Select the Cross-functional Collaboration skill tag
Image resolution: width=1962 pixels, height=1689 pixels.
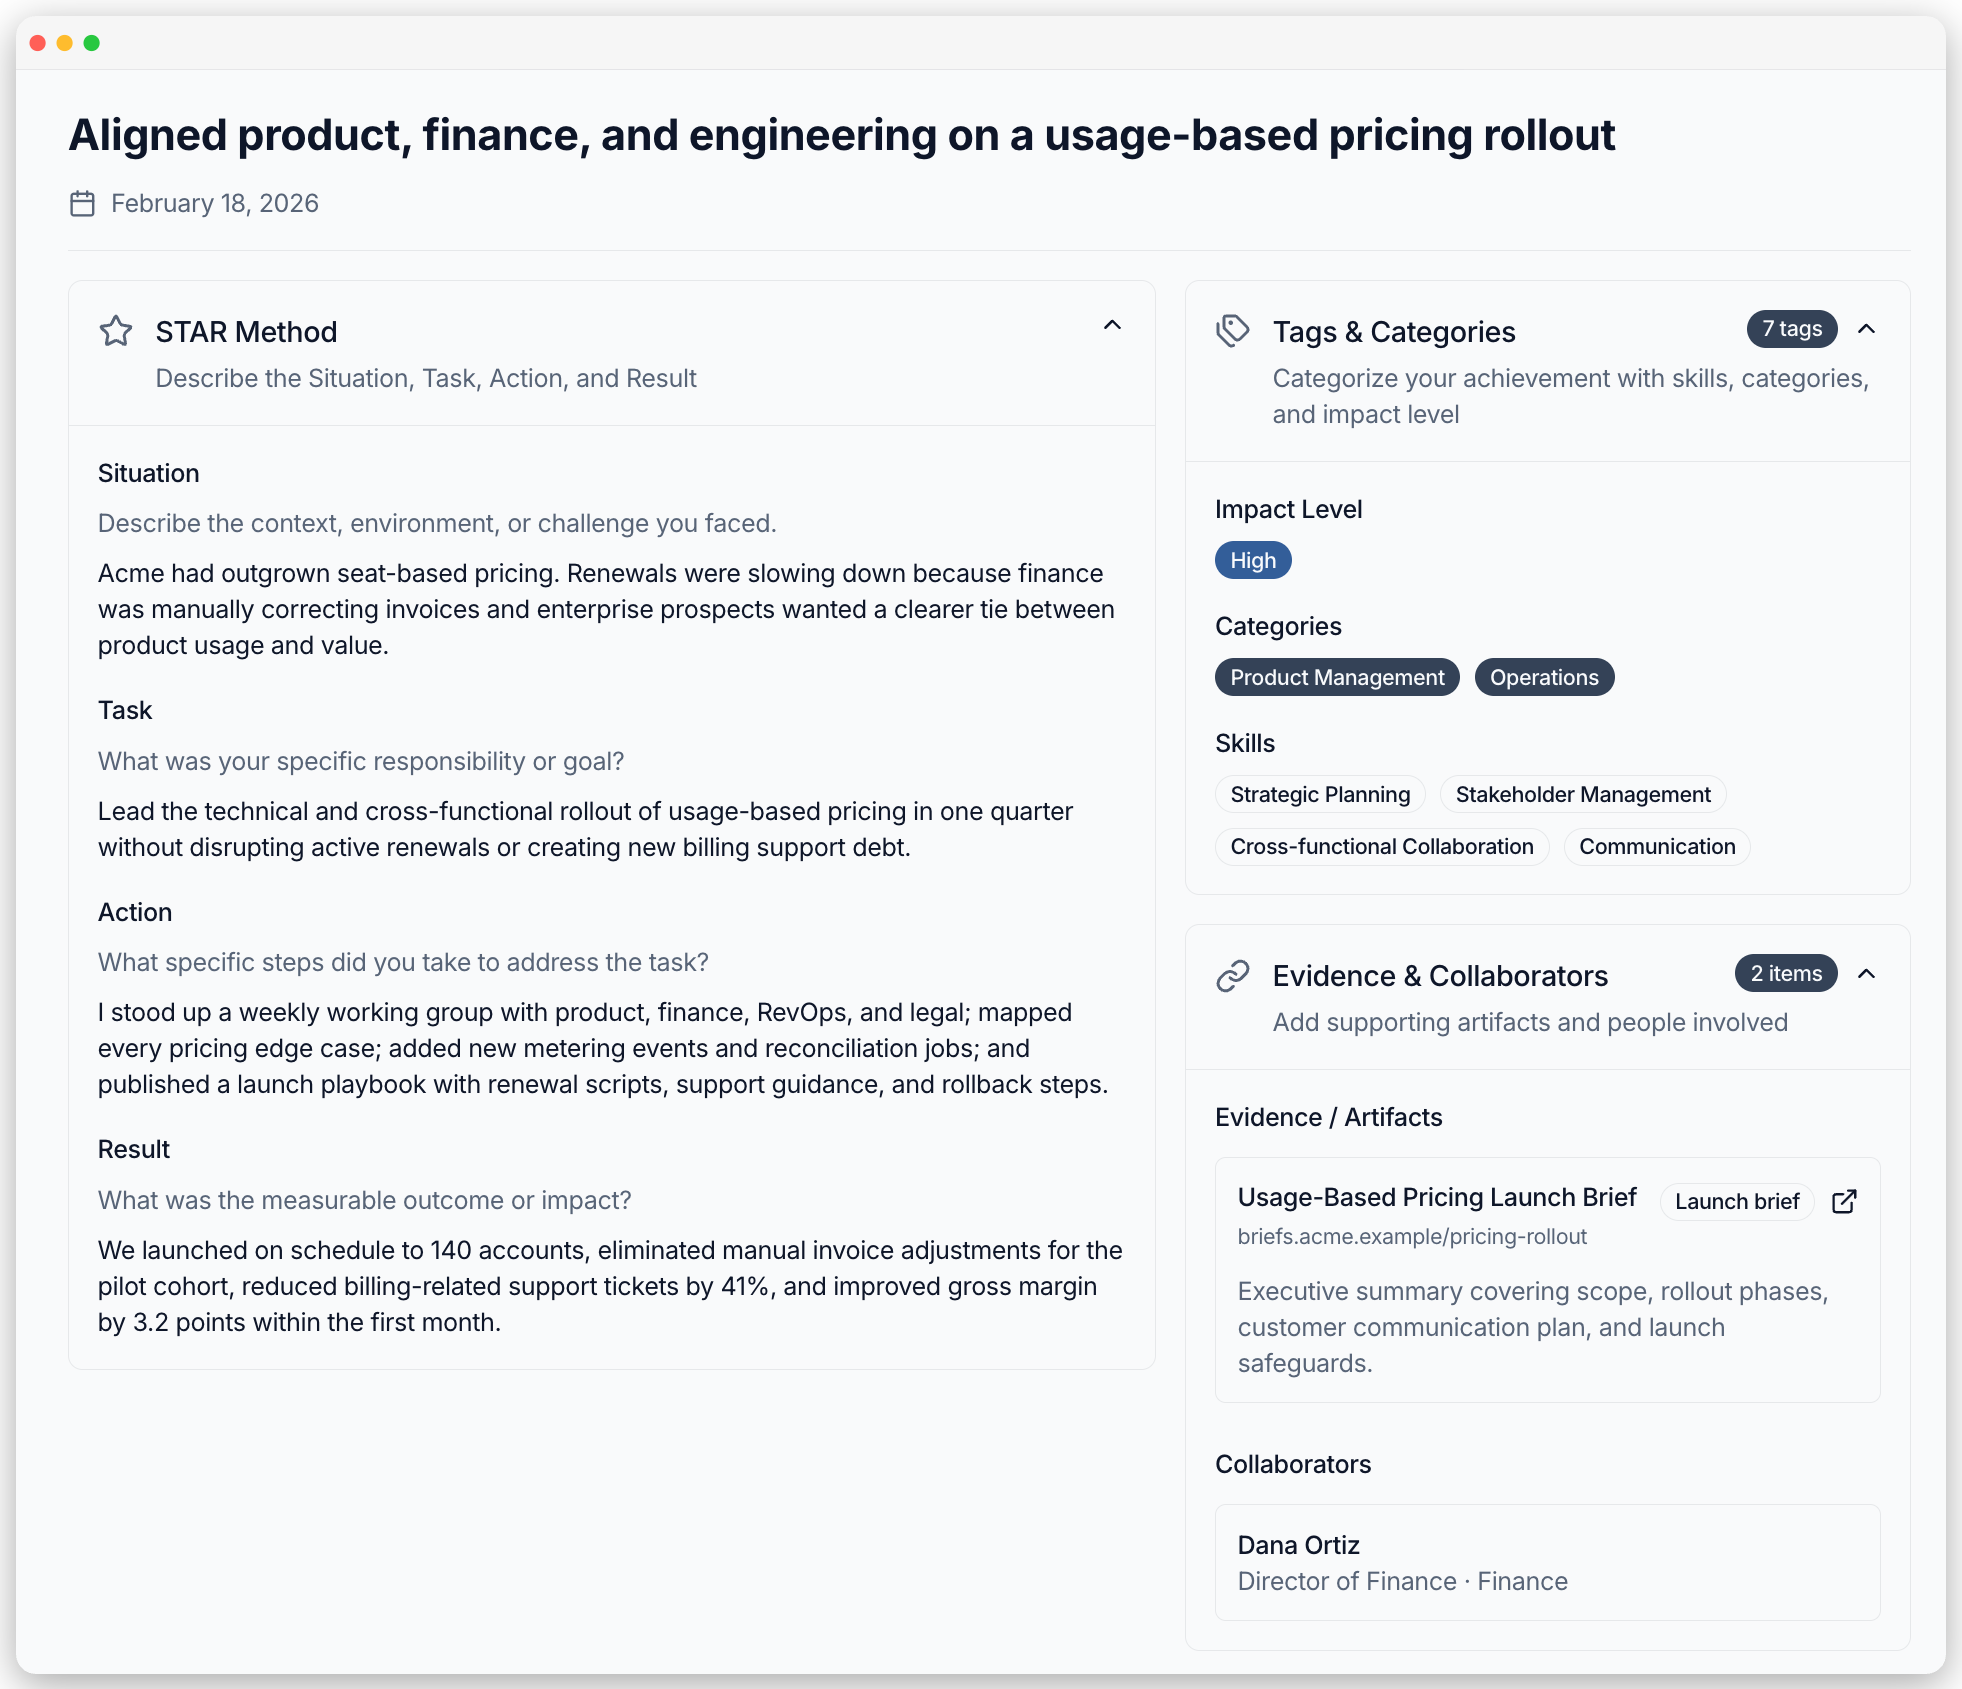[x=1381, y=846]
